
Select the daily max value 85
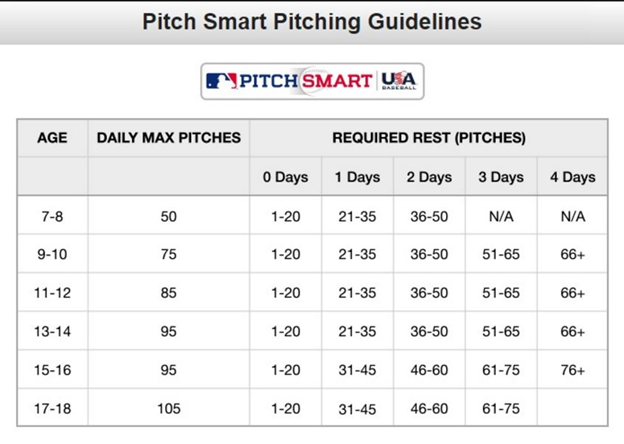(169, 293)
